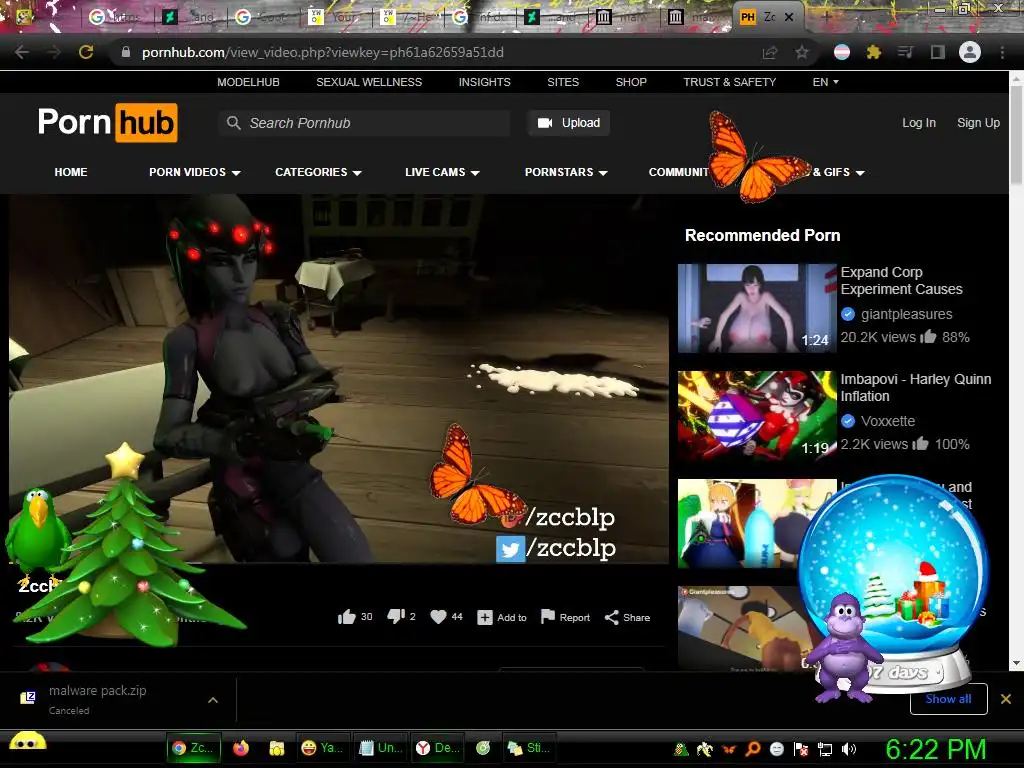Go back using the browser back arrow
The image size is (1024, 768).
tap(22, 52)
